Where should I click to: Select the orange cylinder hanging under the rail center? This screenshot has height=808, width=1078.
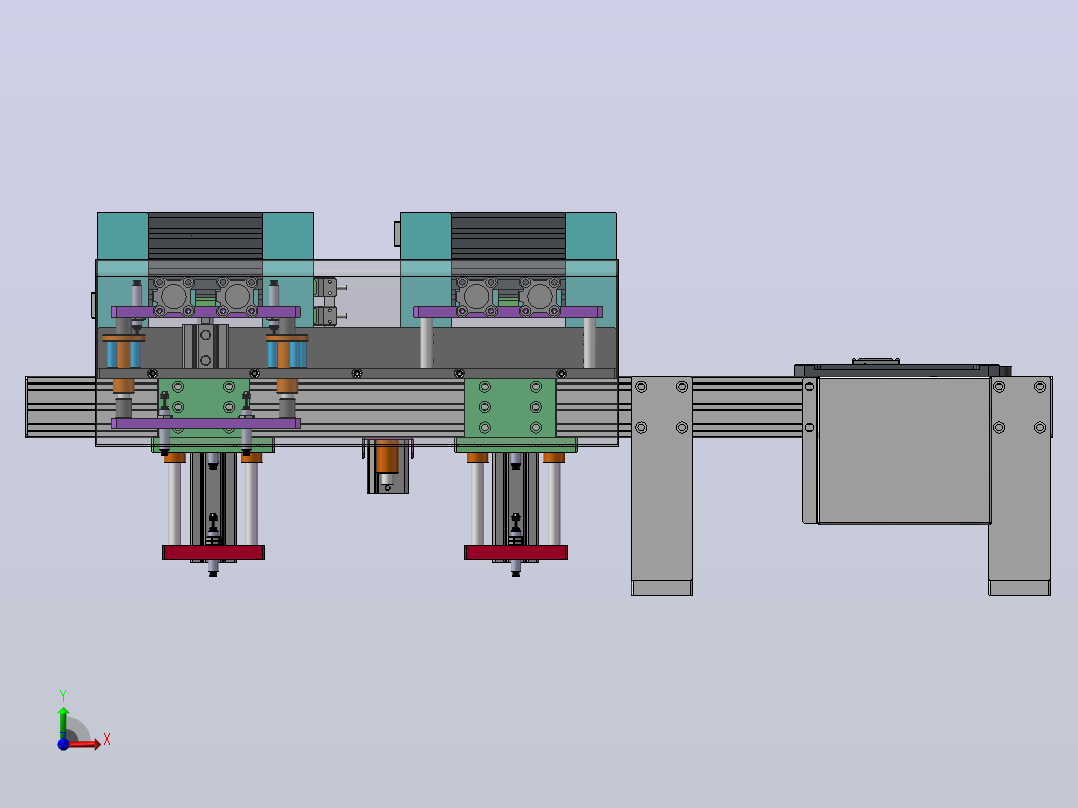387,456
